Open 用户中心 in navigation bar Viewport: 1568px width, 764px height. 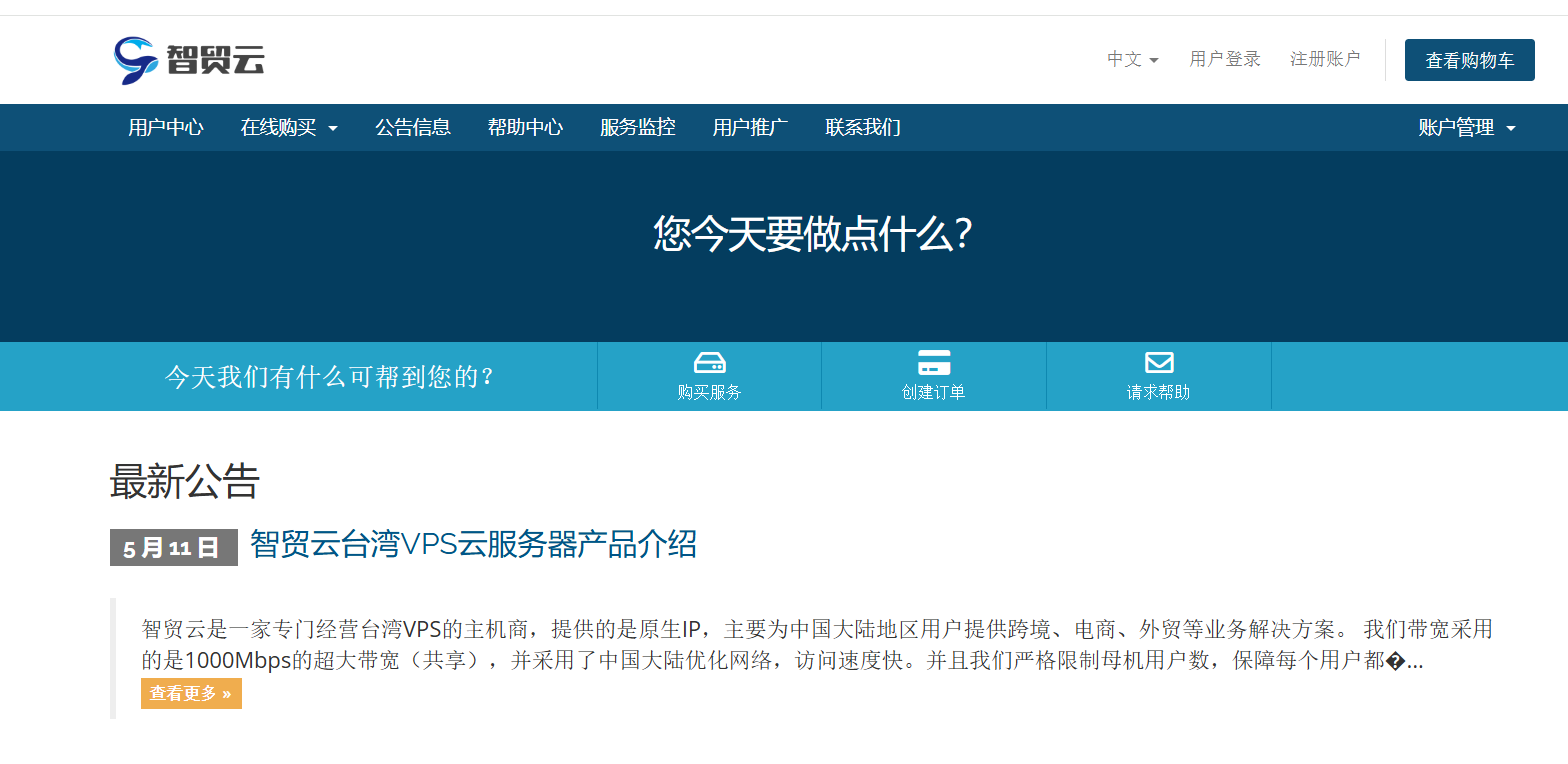(x=166, y=127)
